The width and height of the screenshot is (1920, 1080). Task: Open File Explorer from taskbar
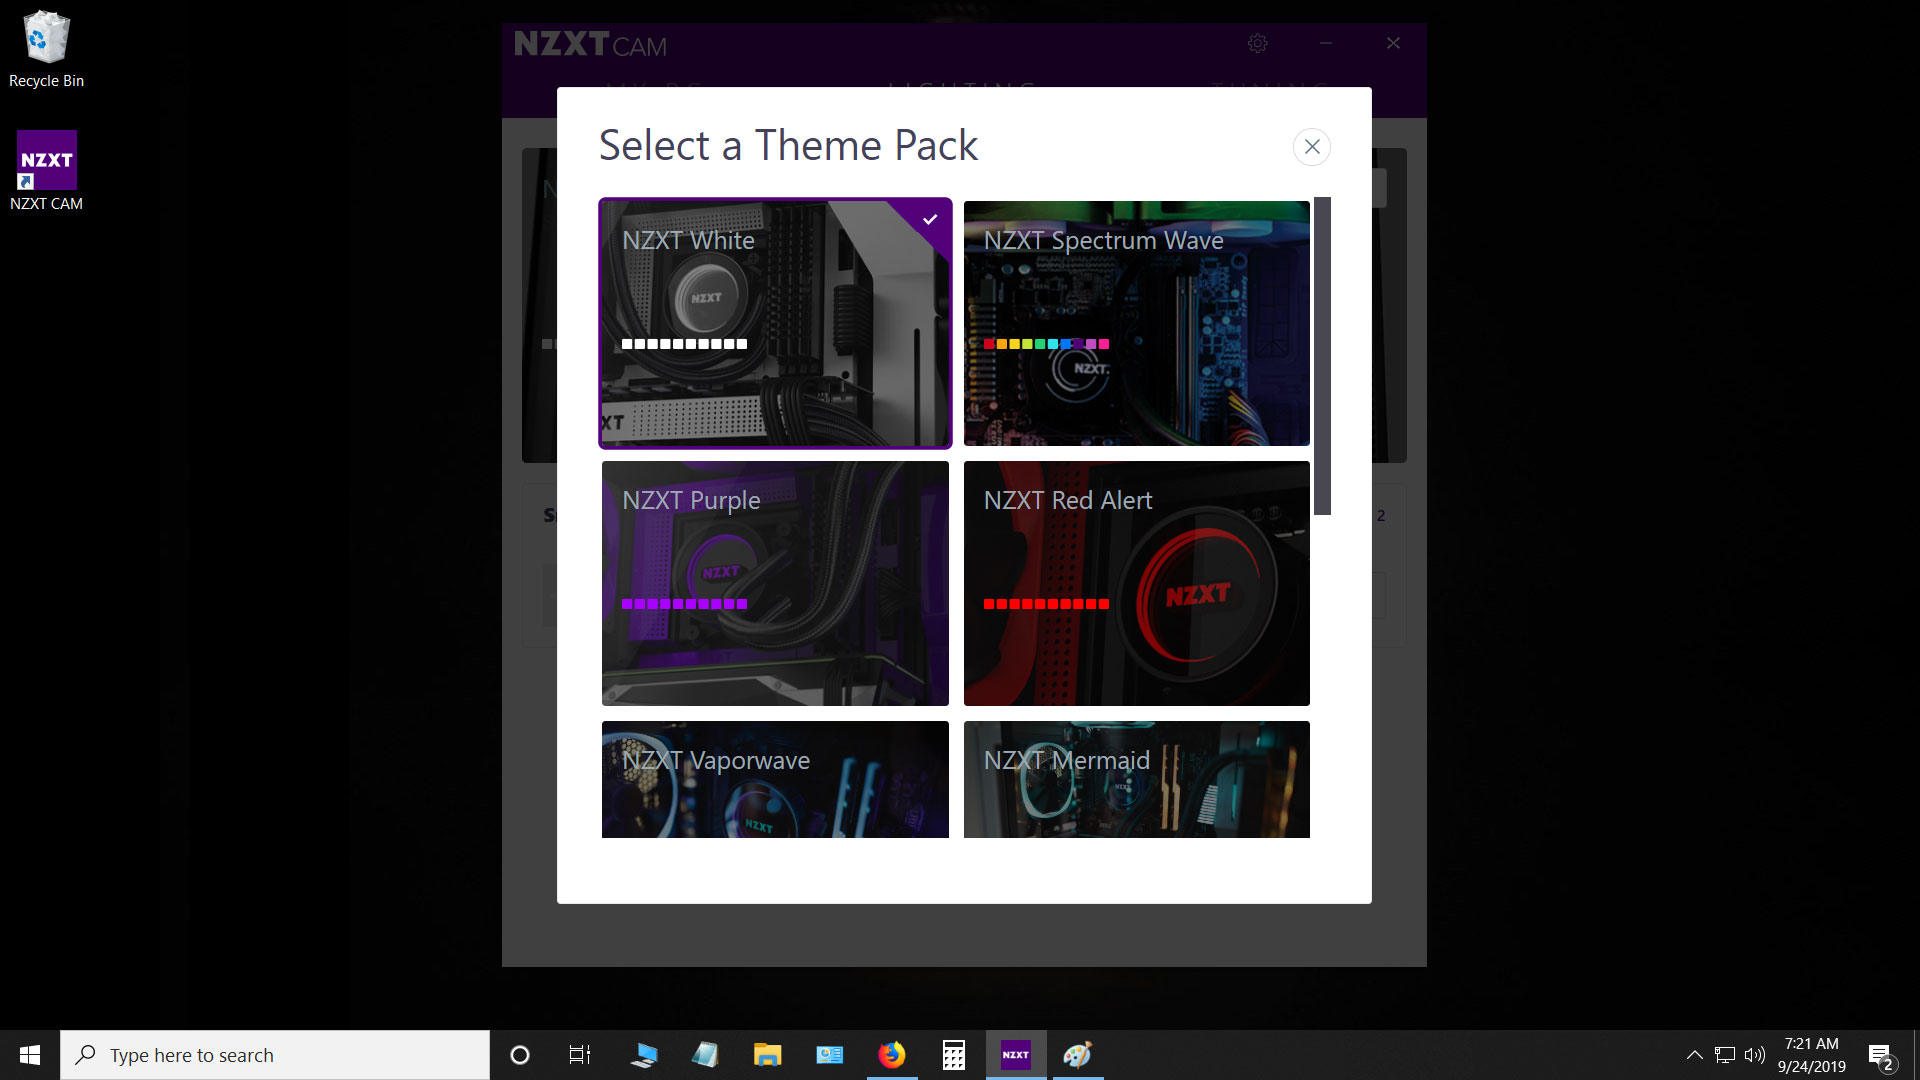pyautogui.click(x=767, y=1055)
